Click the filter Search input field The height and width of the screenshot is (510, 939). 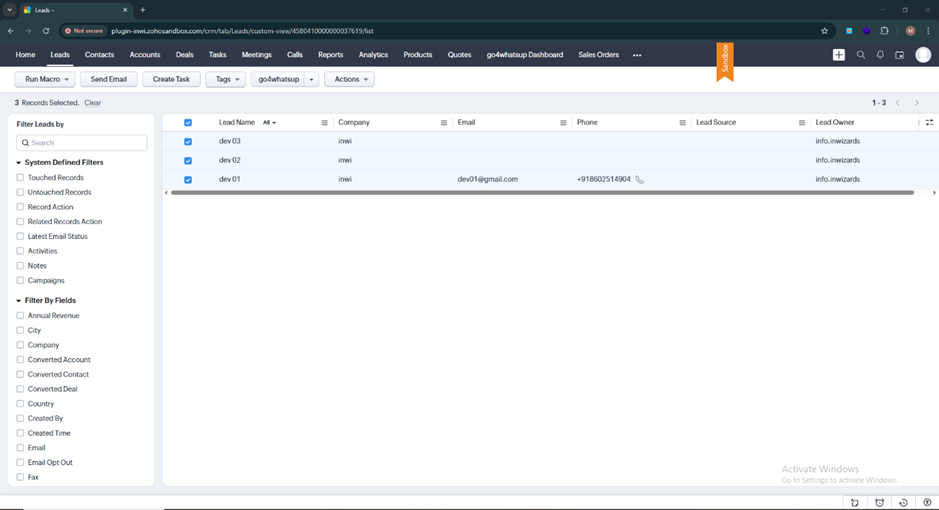tap(82, 143)
